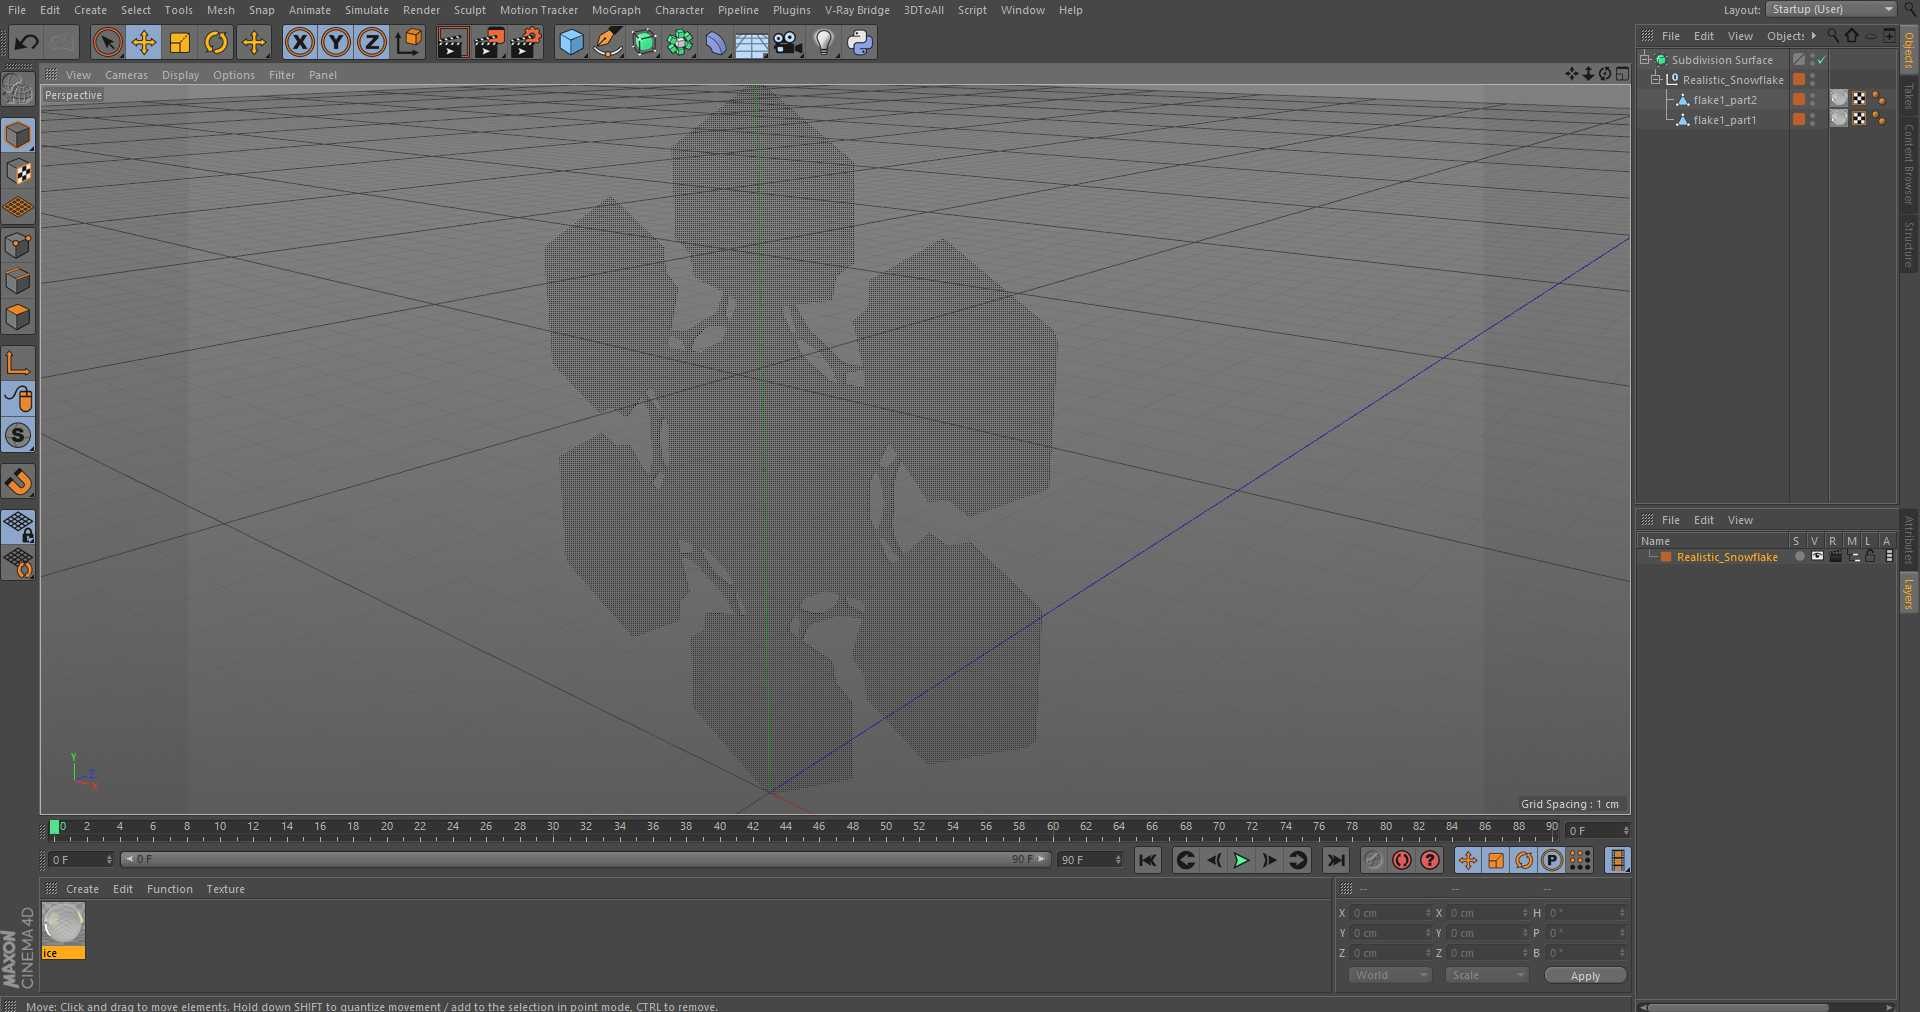1920x1012 pixels.
Task: Open the V-Ray Bridge menu
Action: tap(857, 10)
